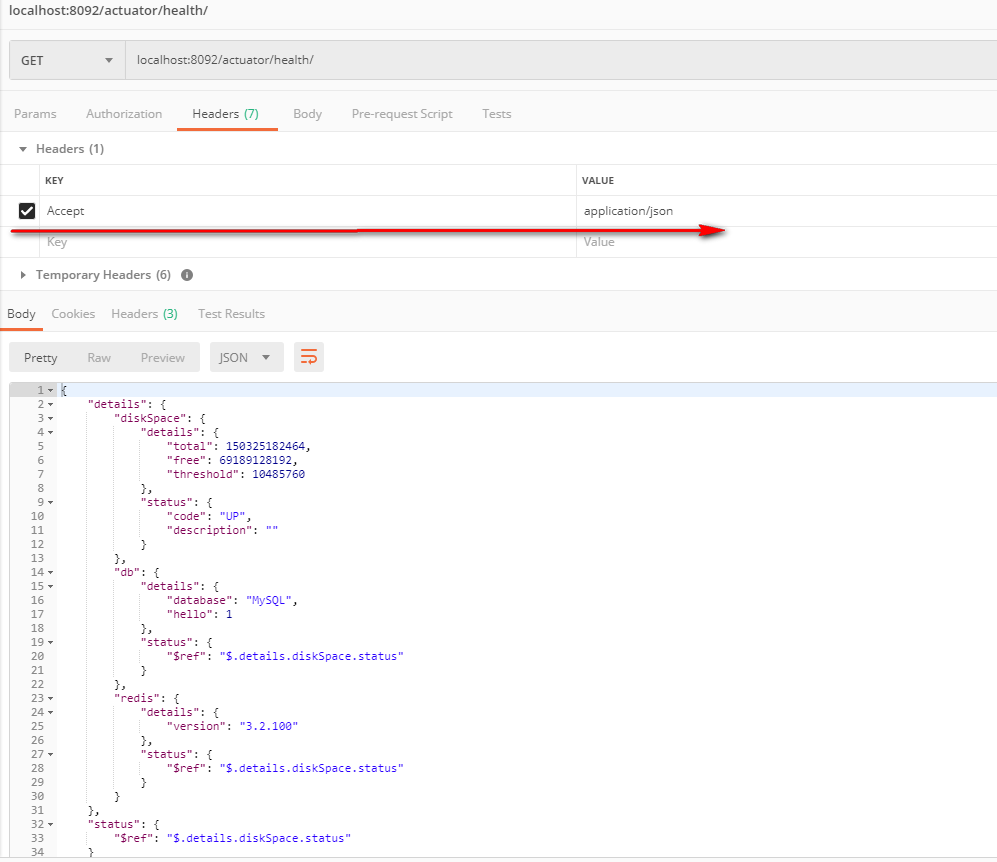This screenshot has height=862, width=997.
Task: Switch to the Params tab
Action: [35, 114]
